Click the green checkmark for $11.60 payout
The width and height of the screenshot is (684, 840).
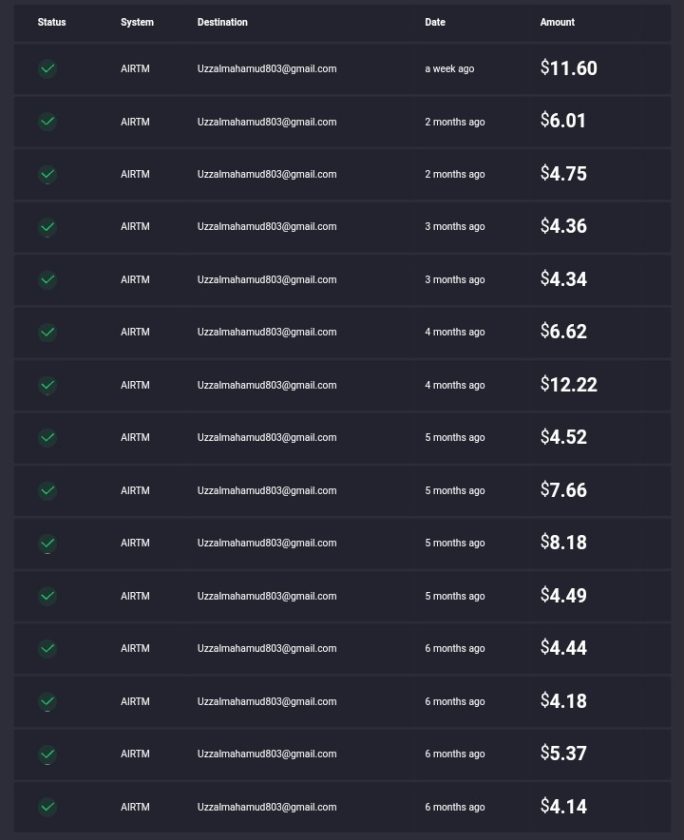(48, 69)
